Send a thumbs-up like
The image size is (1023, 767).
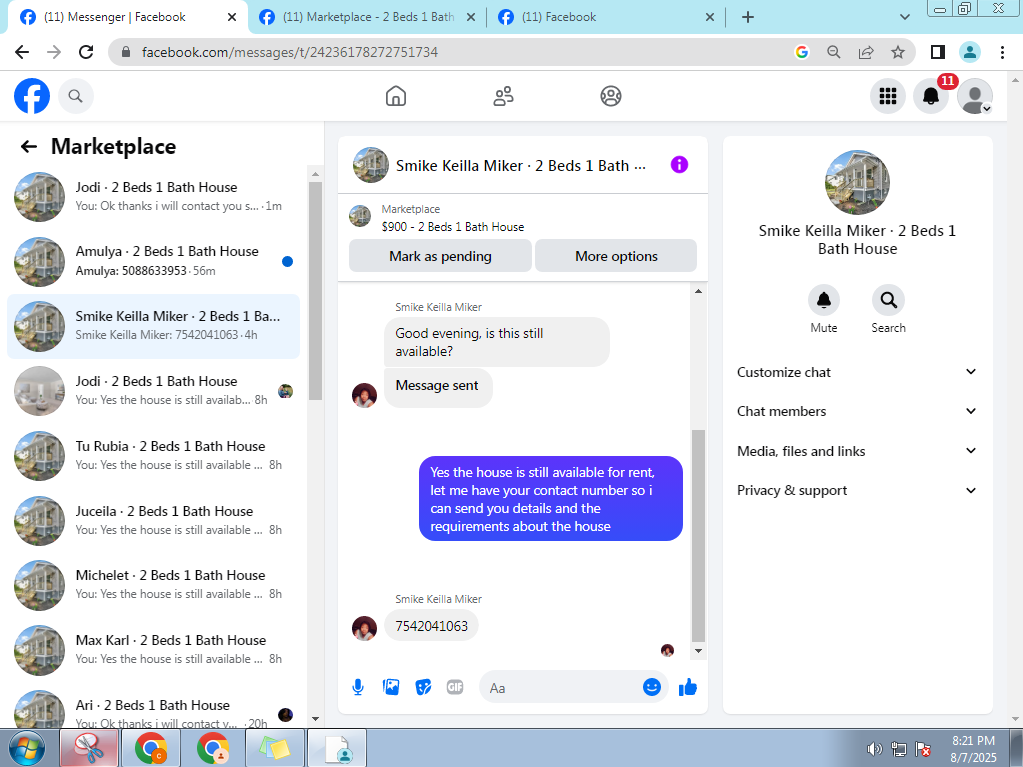click(x=688, y=687)
